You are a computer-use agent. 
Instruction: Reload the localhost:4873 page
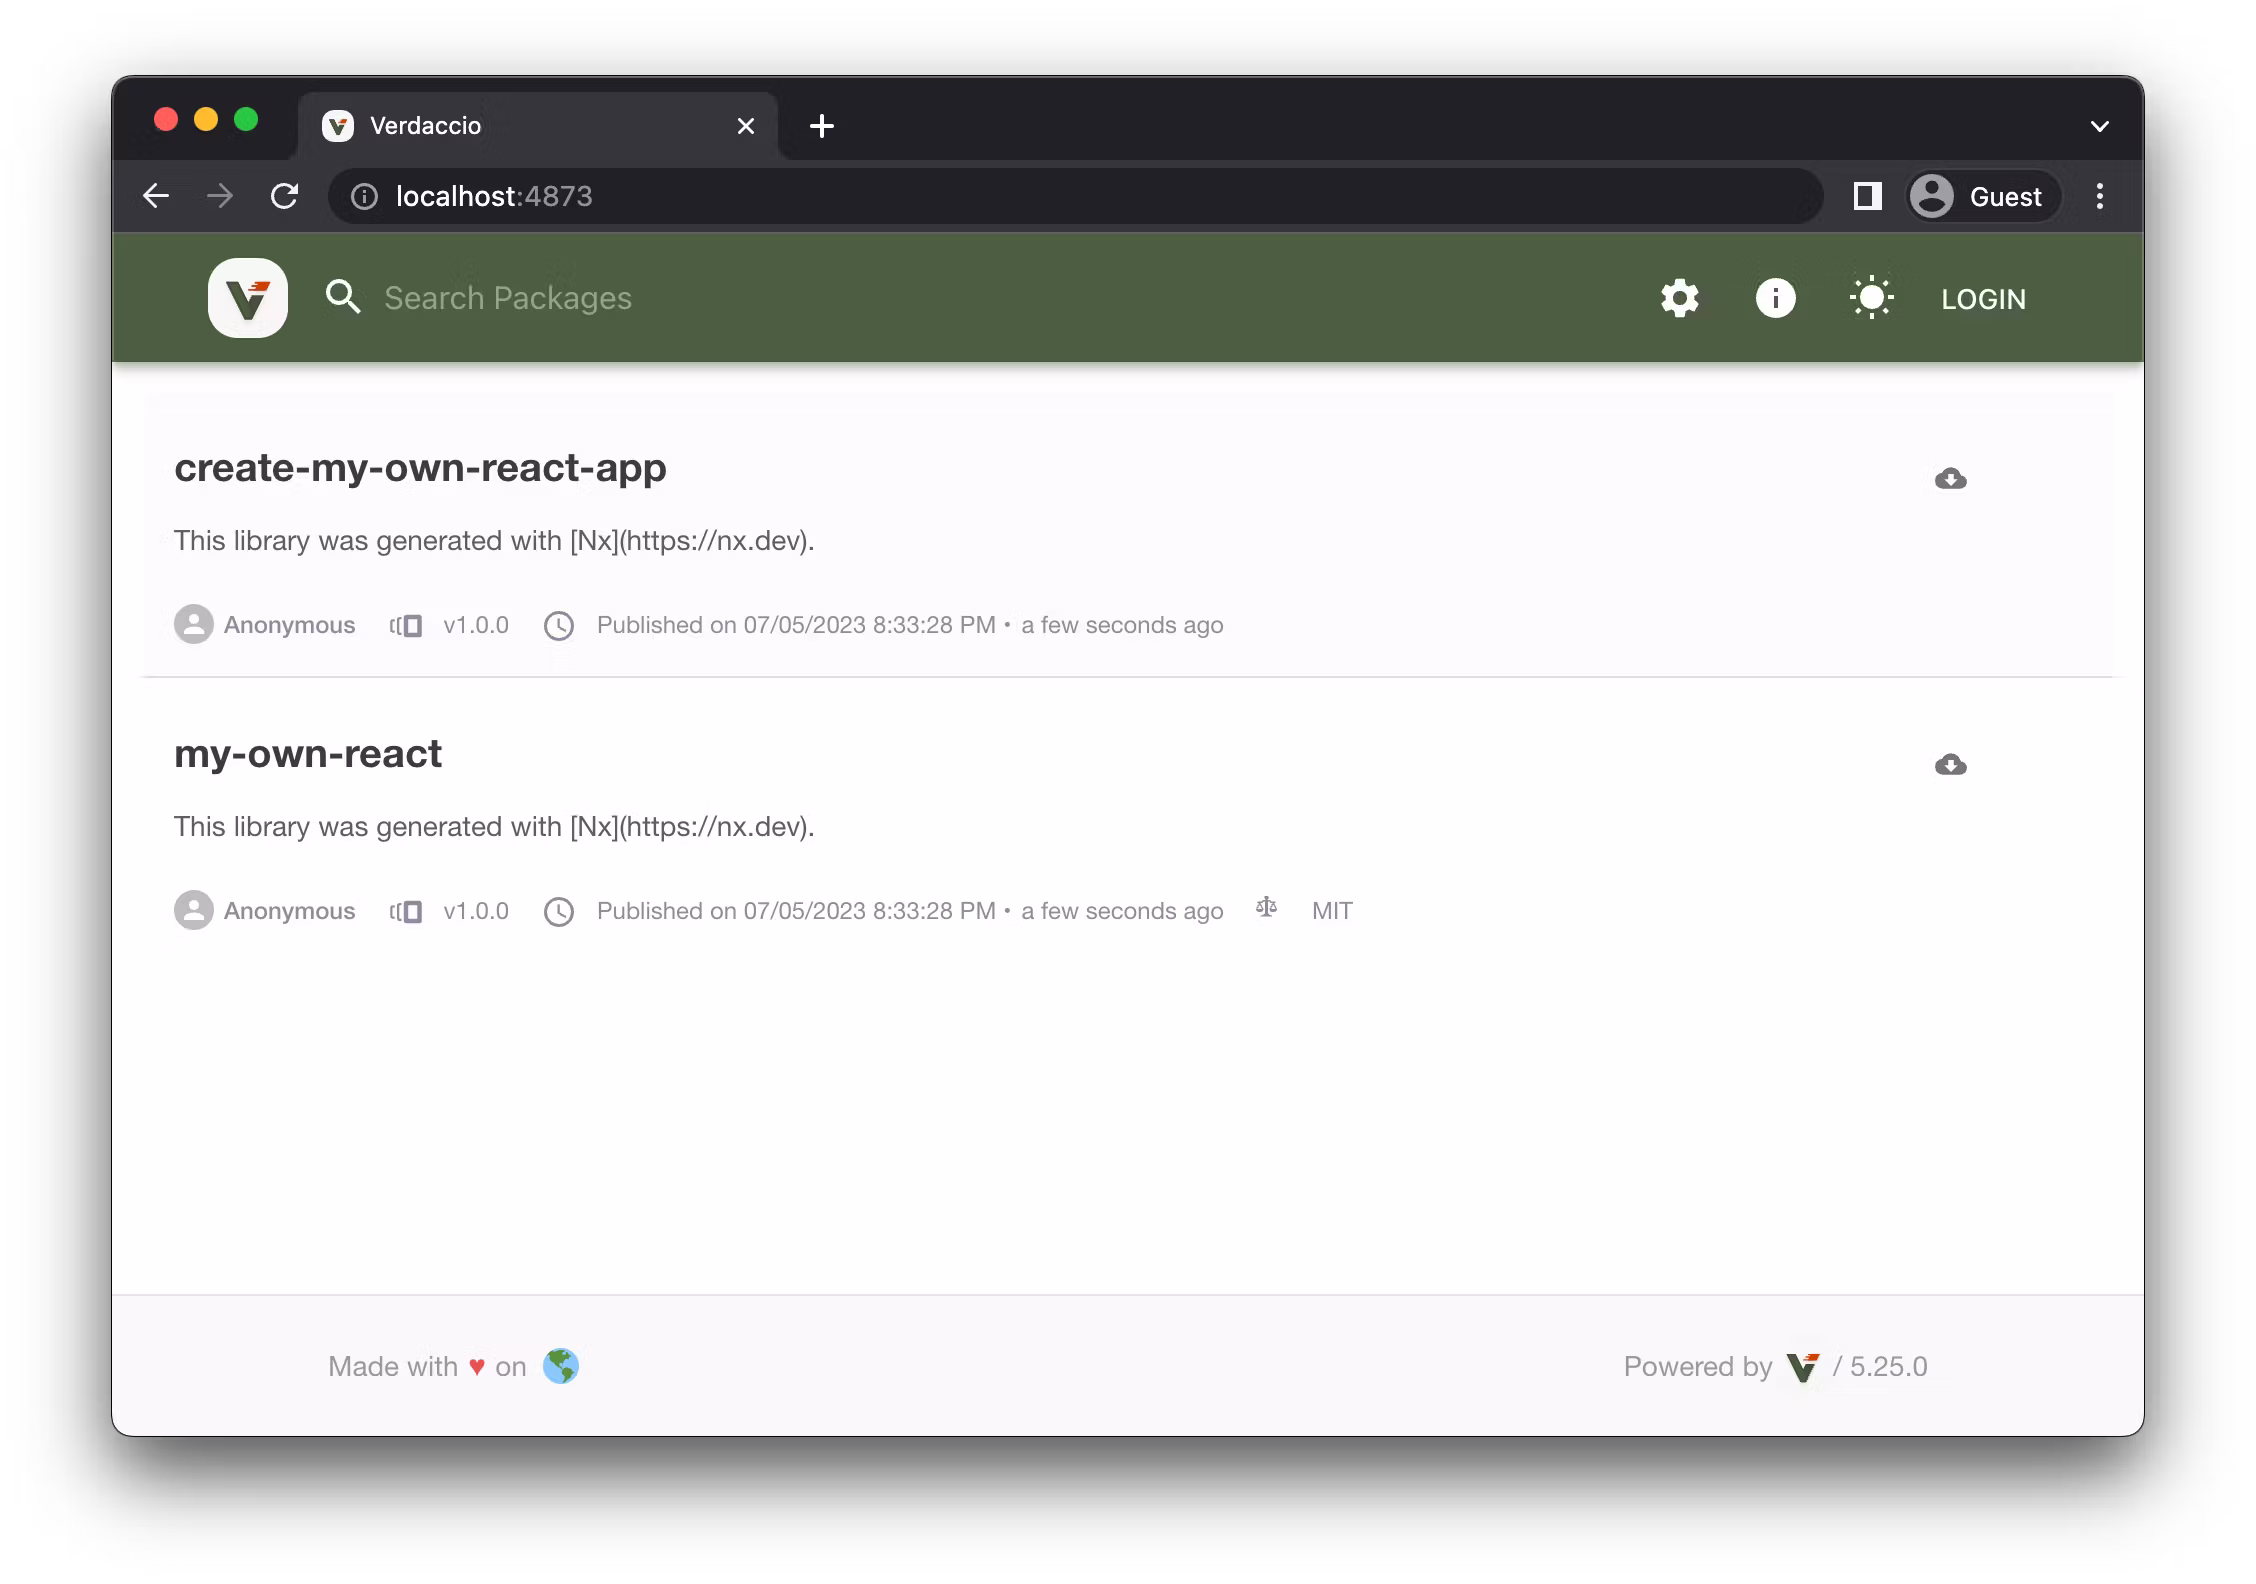click(285, 197)
